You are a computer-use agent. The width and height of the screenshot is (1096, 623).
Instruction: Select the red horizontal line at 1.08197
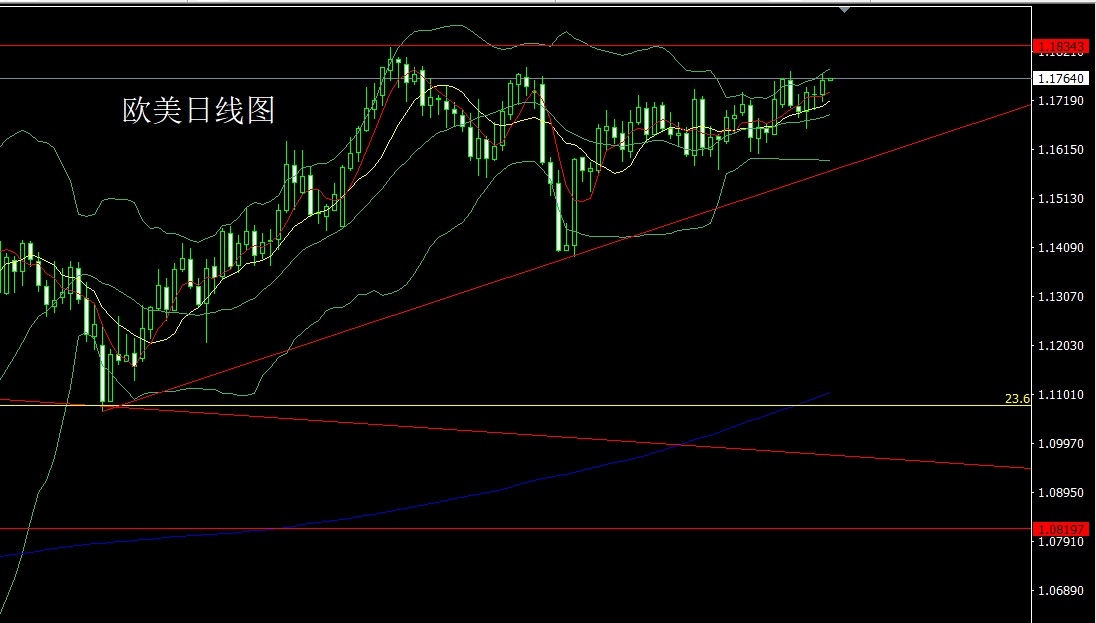tap(515, 529)
